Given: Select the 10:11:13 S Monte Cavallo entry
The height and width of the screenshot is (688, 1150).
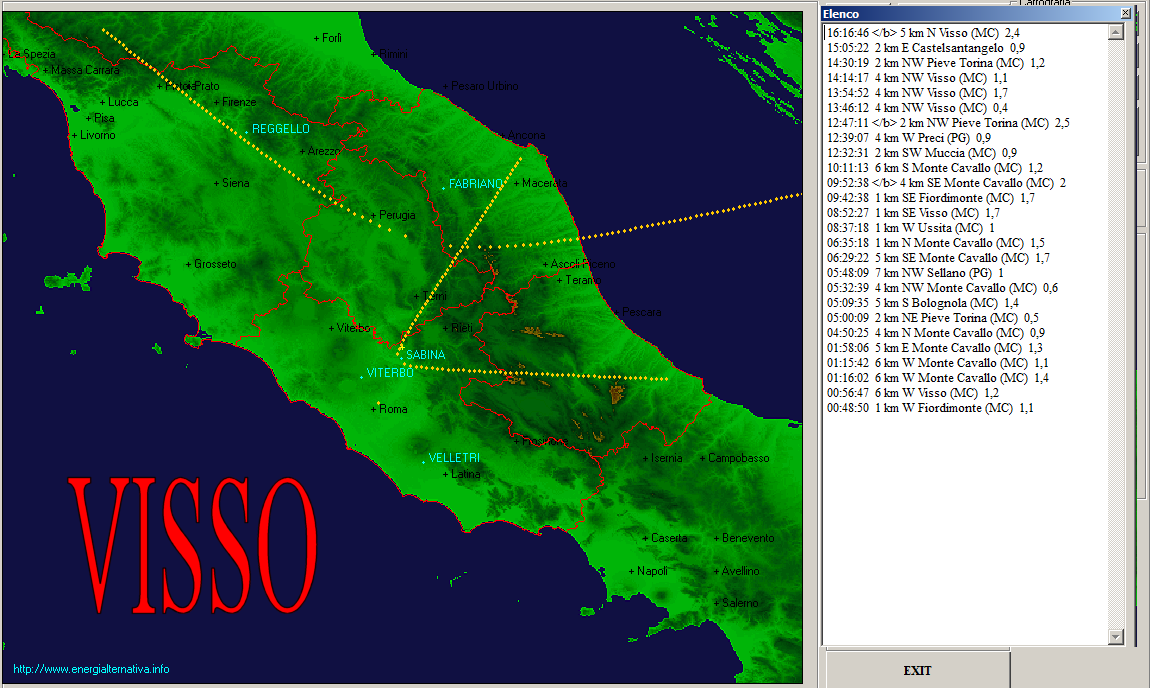Looking at the screenshot, I should [x=934, y=168].
